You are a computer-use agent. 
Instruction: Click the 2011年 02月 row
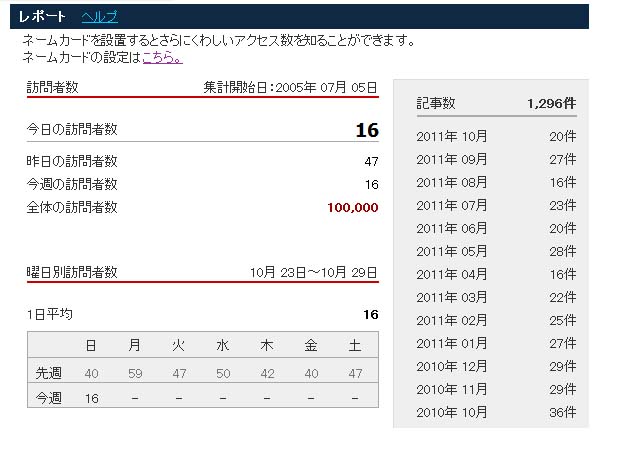[496, 320]
